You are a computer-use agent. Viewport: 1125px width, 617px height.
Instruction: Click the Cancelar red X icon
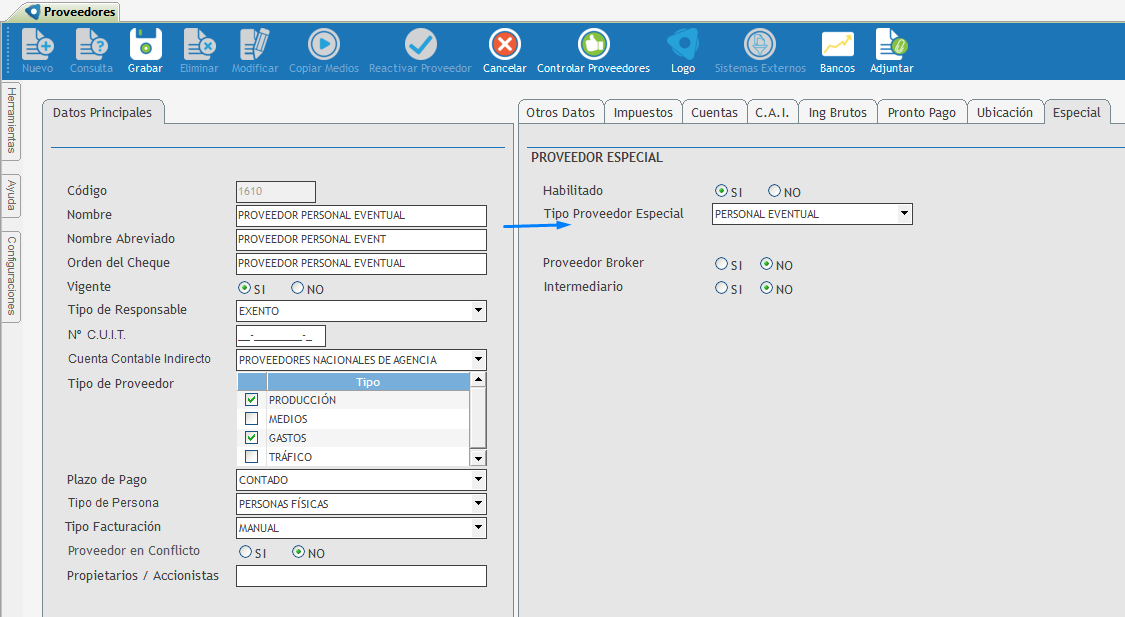(504, 45)
